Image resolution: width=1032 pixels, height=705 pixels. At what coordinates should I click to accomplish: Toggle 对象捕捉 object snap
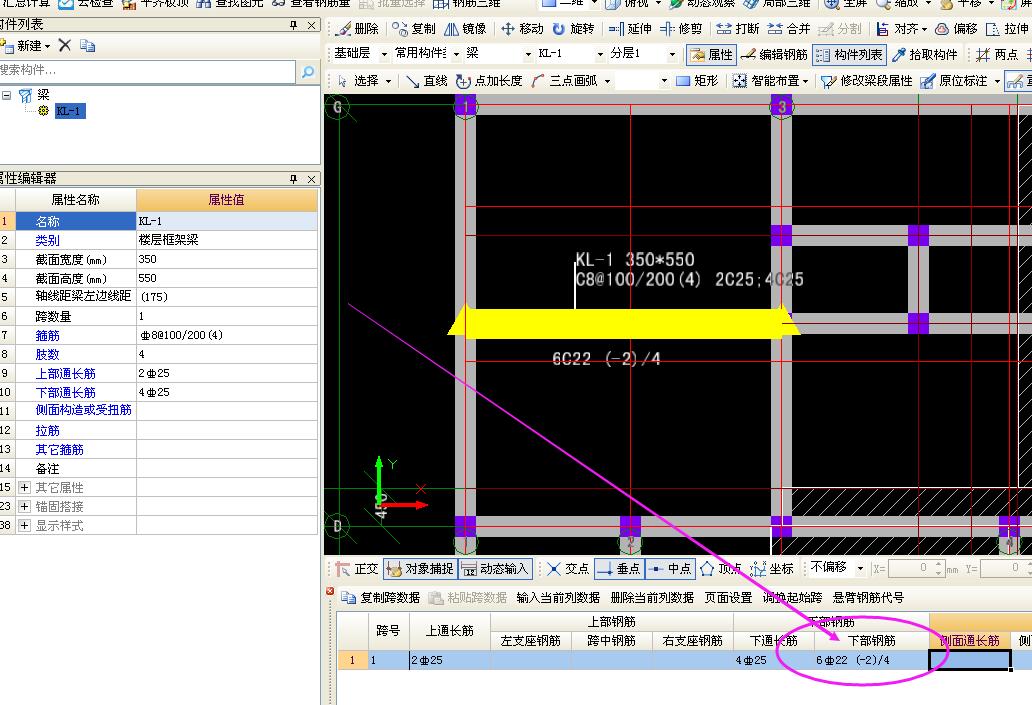click(x=420, y=569)
